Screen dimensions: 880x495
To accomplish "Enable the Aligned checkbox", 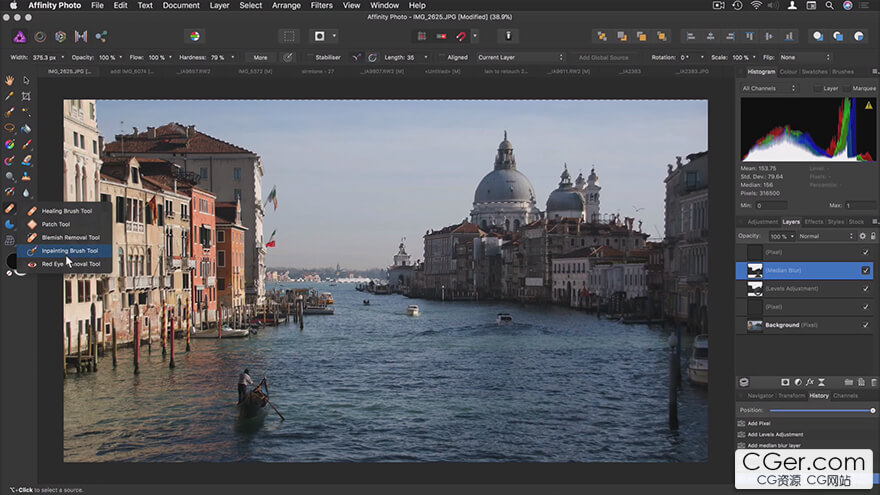I will 440,57.
